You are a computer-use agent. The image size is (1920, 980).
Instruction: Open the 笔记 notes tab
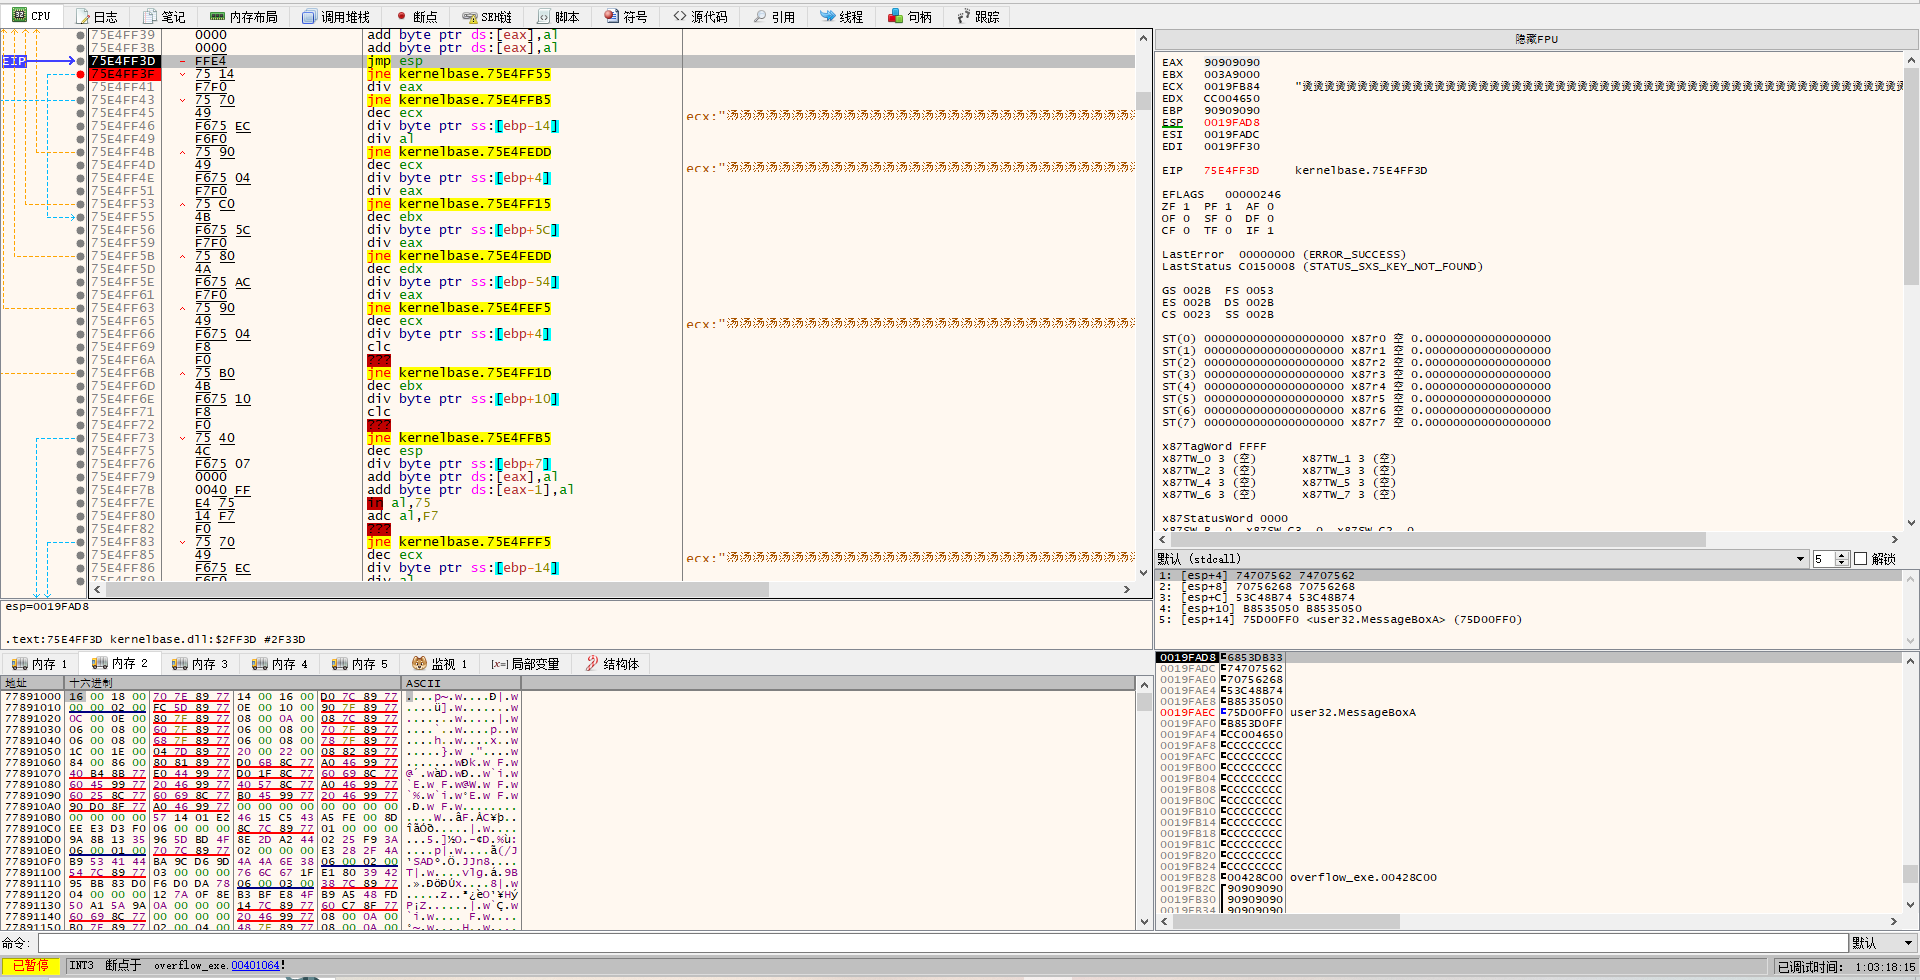point(164,17)
